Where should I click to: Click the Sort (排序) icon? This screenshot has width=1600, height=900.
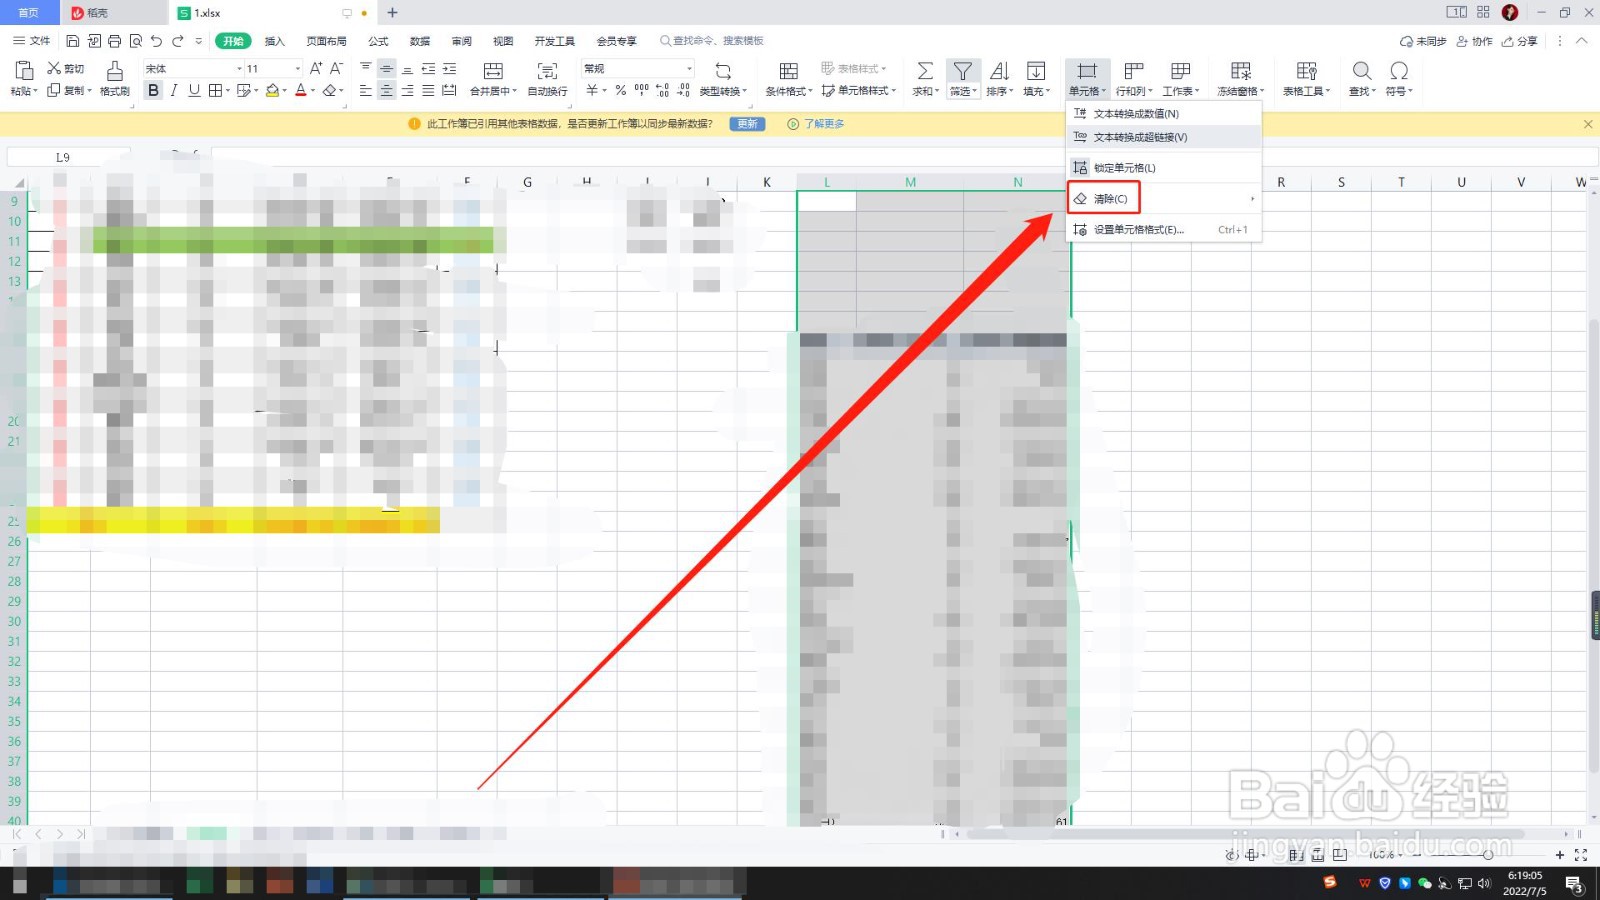pyautogui.click(x=999, y=71)
